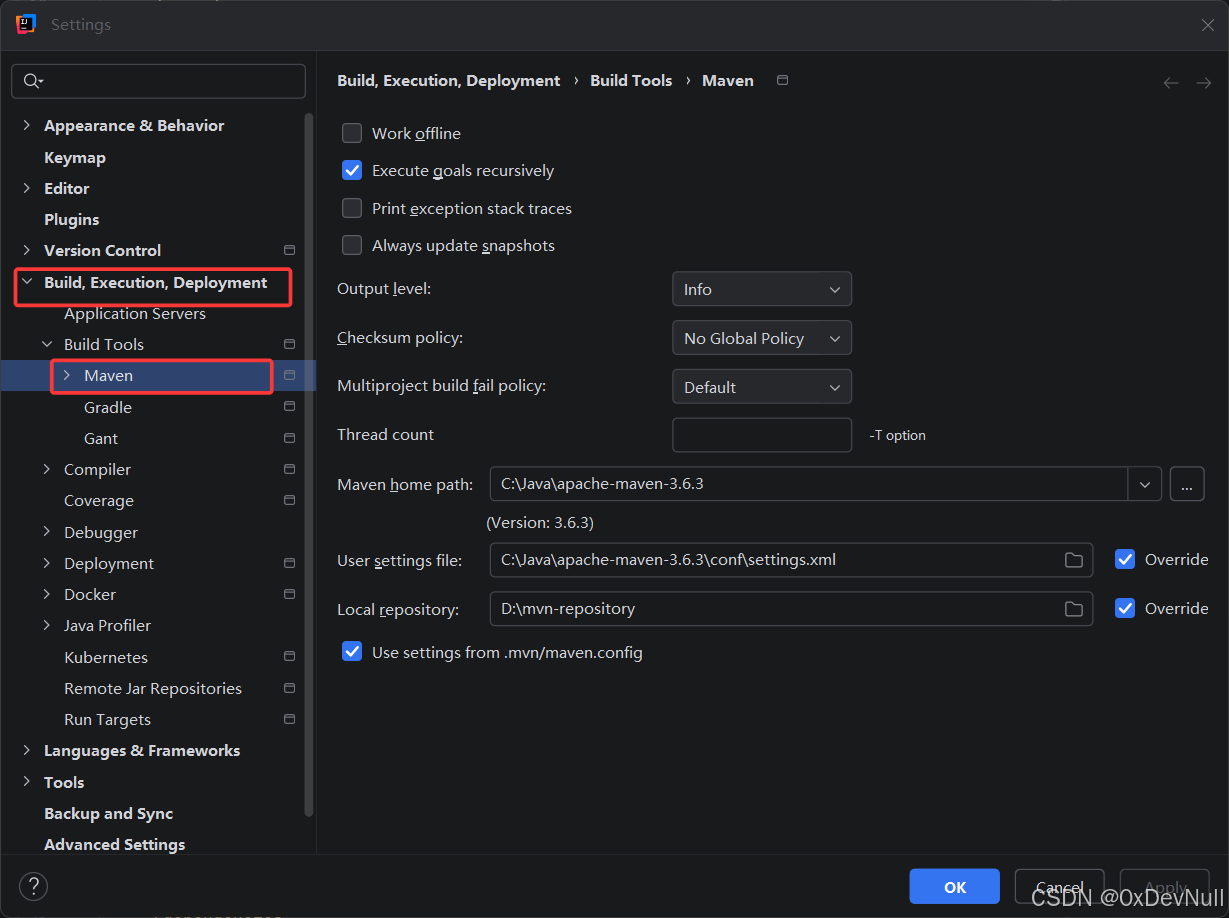This screenshot has height=918, width=1229.
Task: Expand the Maven tree node
Action: (67, 375)
